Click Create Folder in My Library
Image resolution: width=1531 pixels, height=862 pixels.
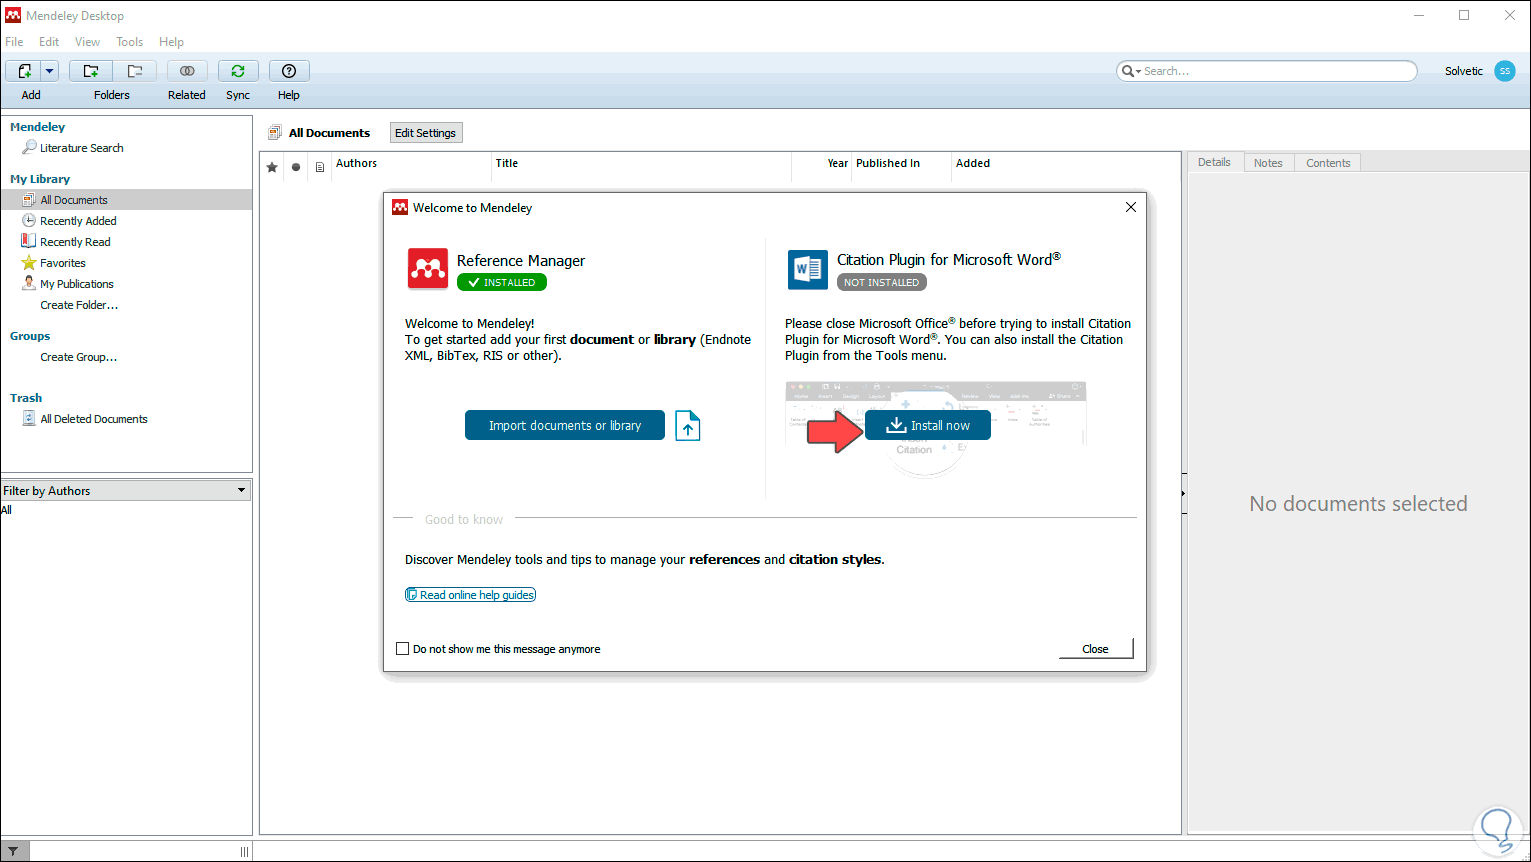click(79, 305)
